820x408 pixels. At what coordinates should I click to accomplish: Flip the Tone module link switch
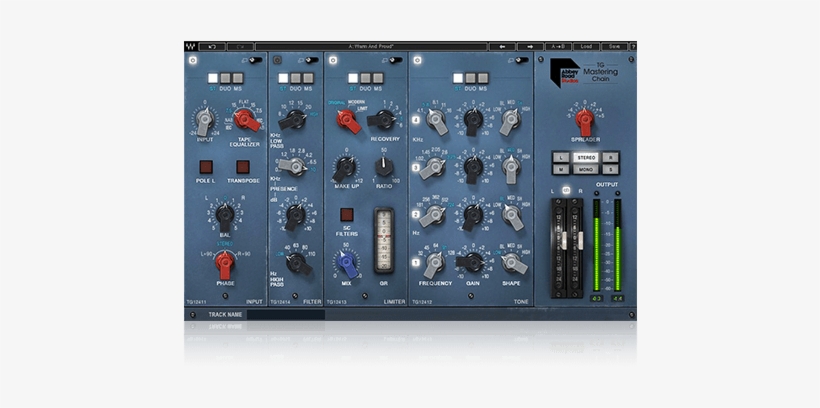522,60
